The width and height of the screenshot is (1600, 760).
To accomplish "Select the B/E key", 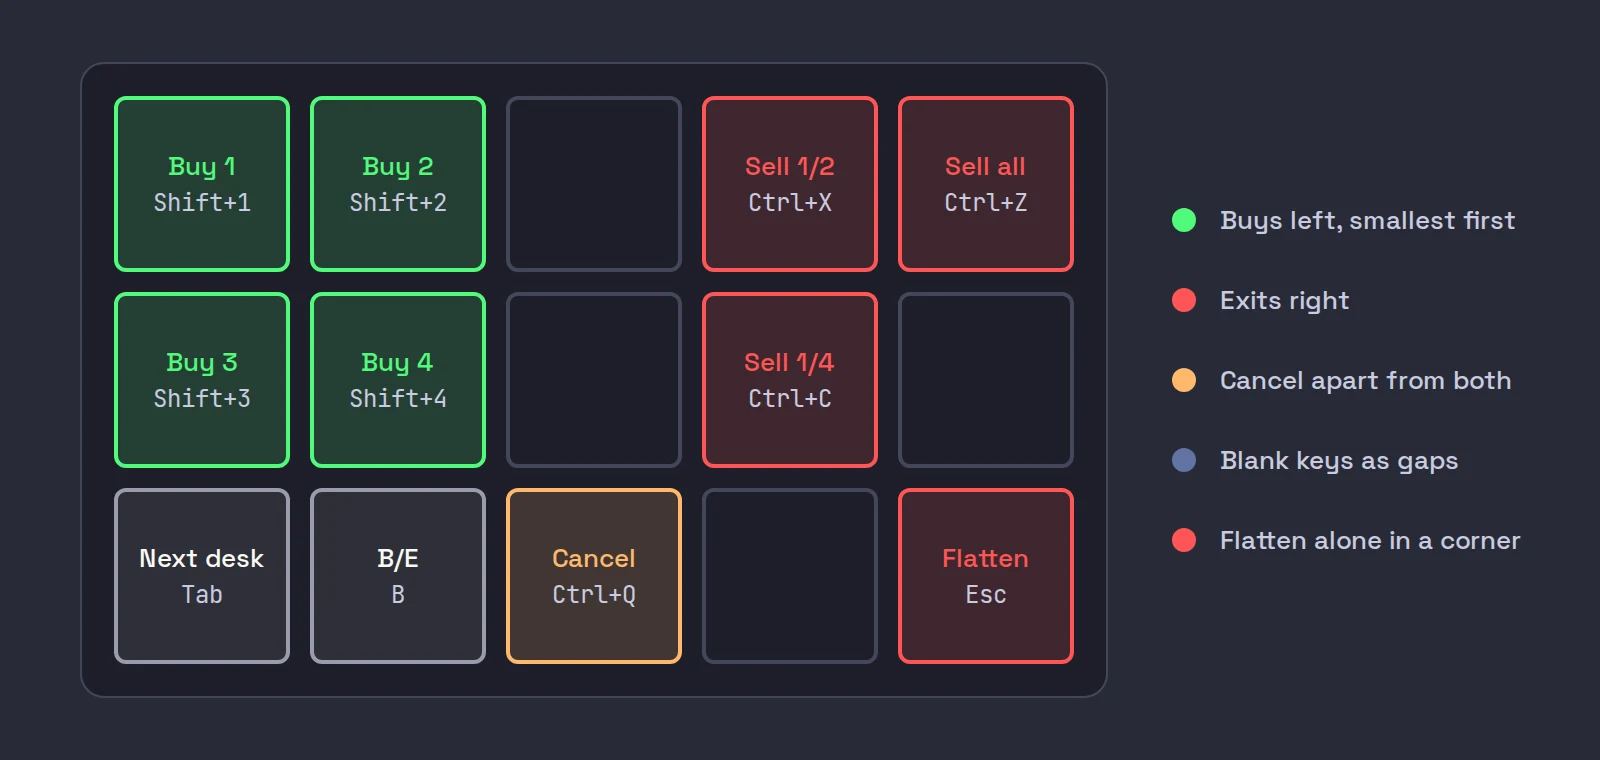I will [x=398, y=576].
